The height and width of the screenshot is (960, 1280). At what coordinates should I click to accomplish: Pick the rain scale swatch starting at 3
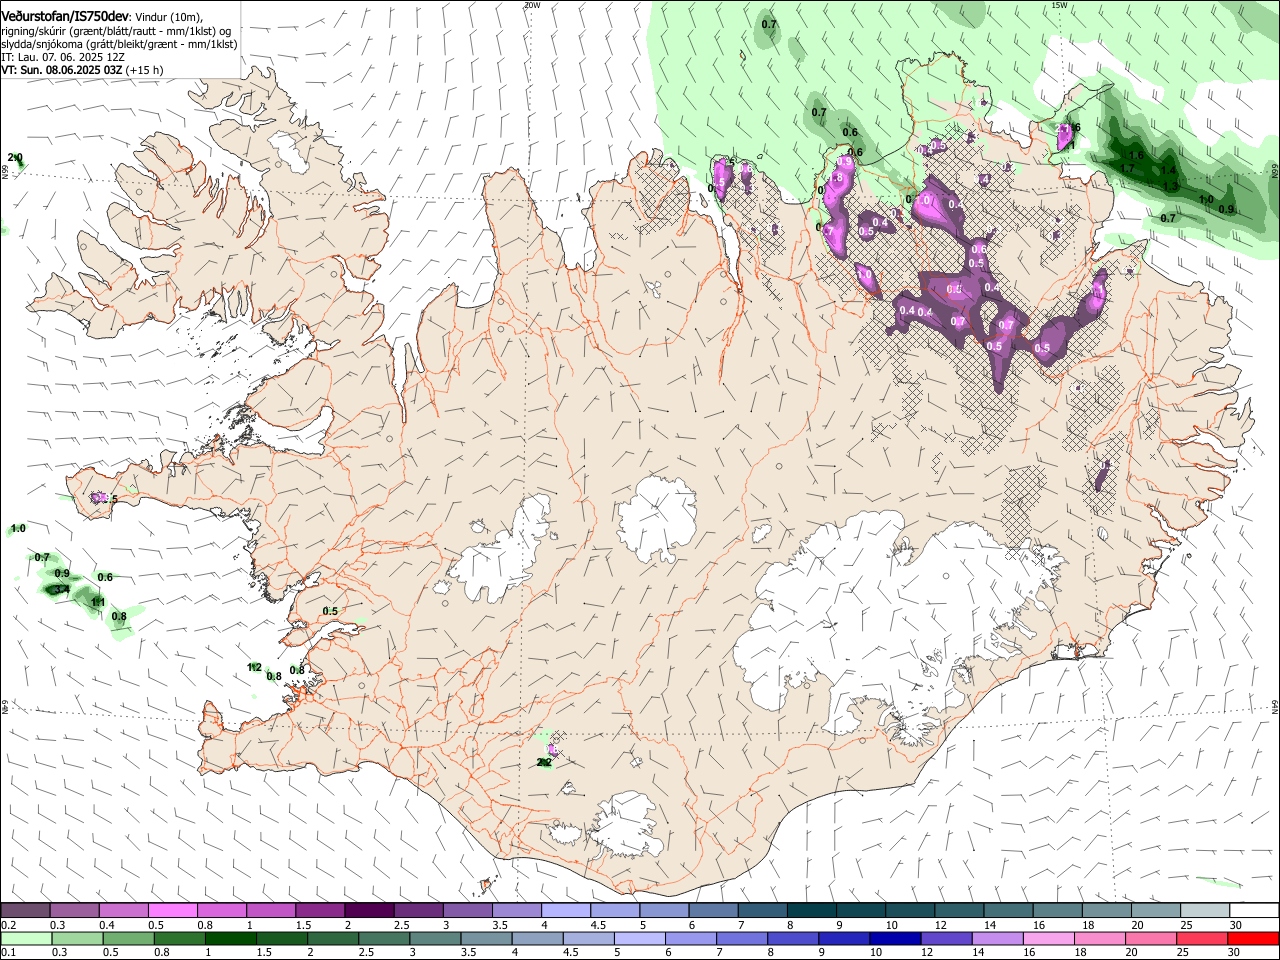click(434, 938)
